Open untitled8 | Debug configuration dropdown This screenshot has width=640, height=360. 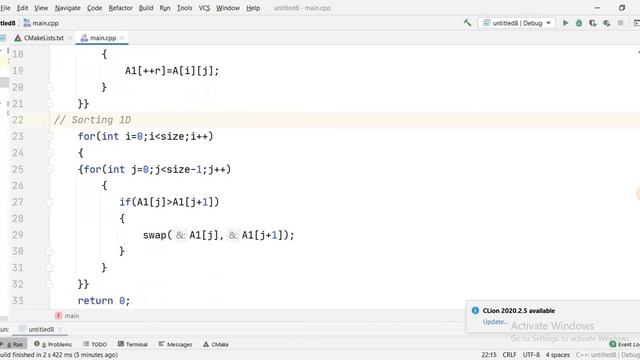[x=517, y=23]
